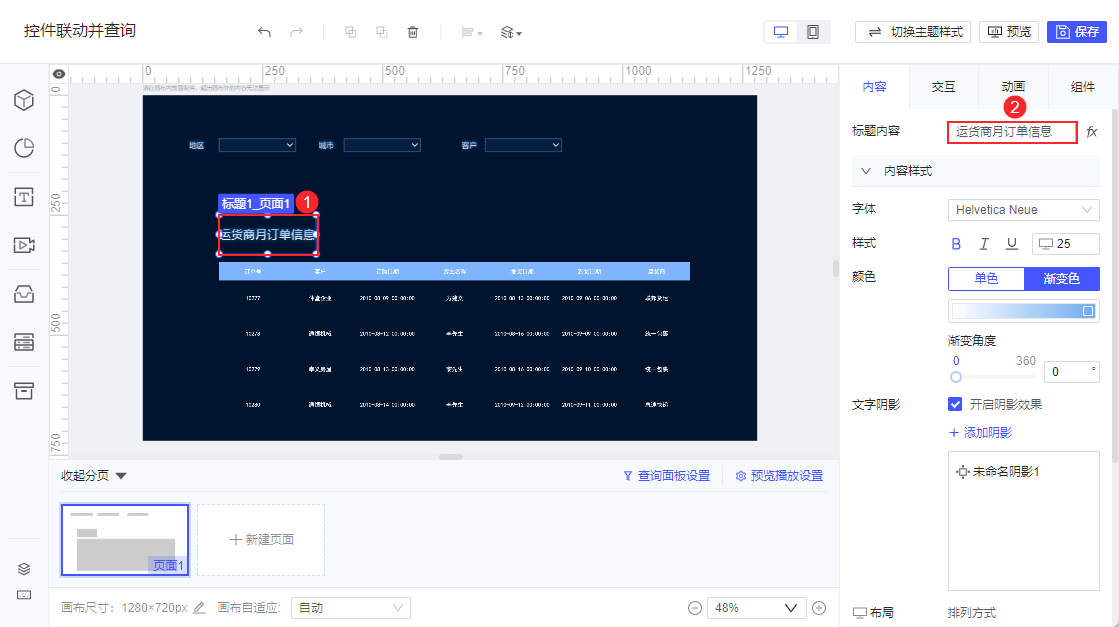
Task: Open the media video component icon
Action: click(x=24, y=245)
